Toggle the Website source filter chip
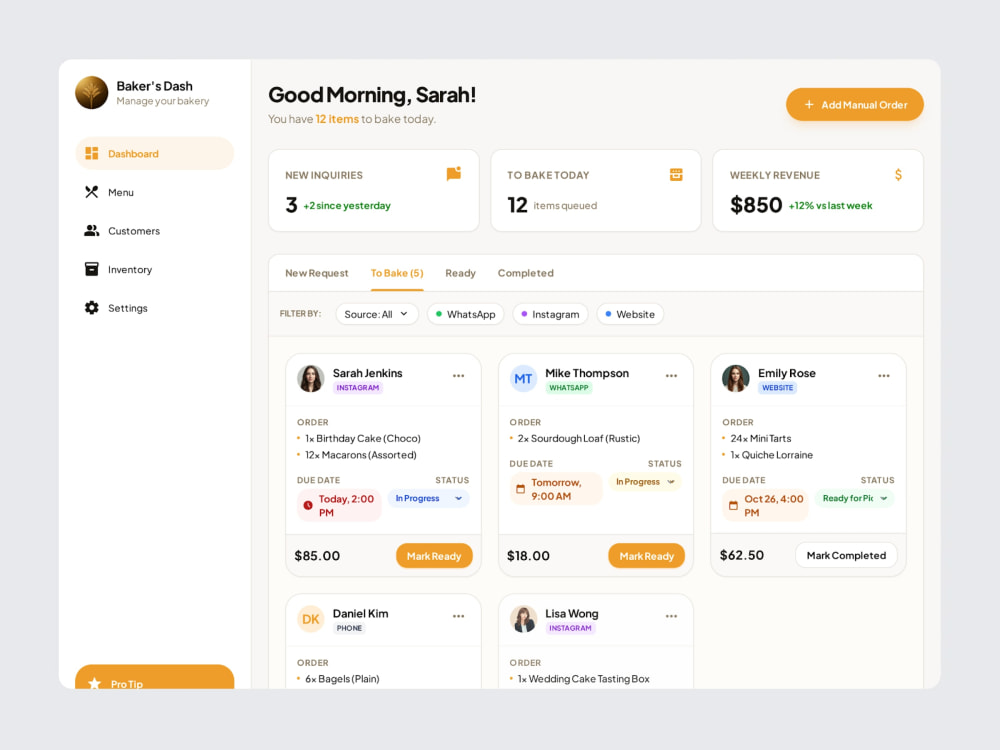This screenshot has height=750, width=1000. click(x=629, y=314)
